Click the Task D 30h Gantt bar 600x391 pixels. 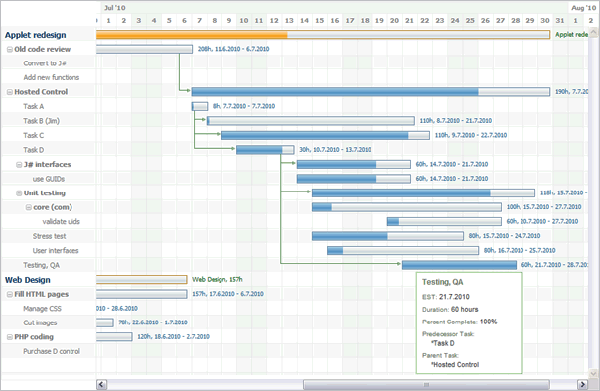pos(265,150)
